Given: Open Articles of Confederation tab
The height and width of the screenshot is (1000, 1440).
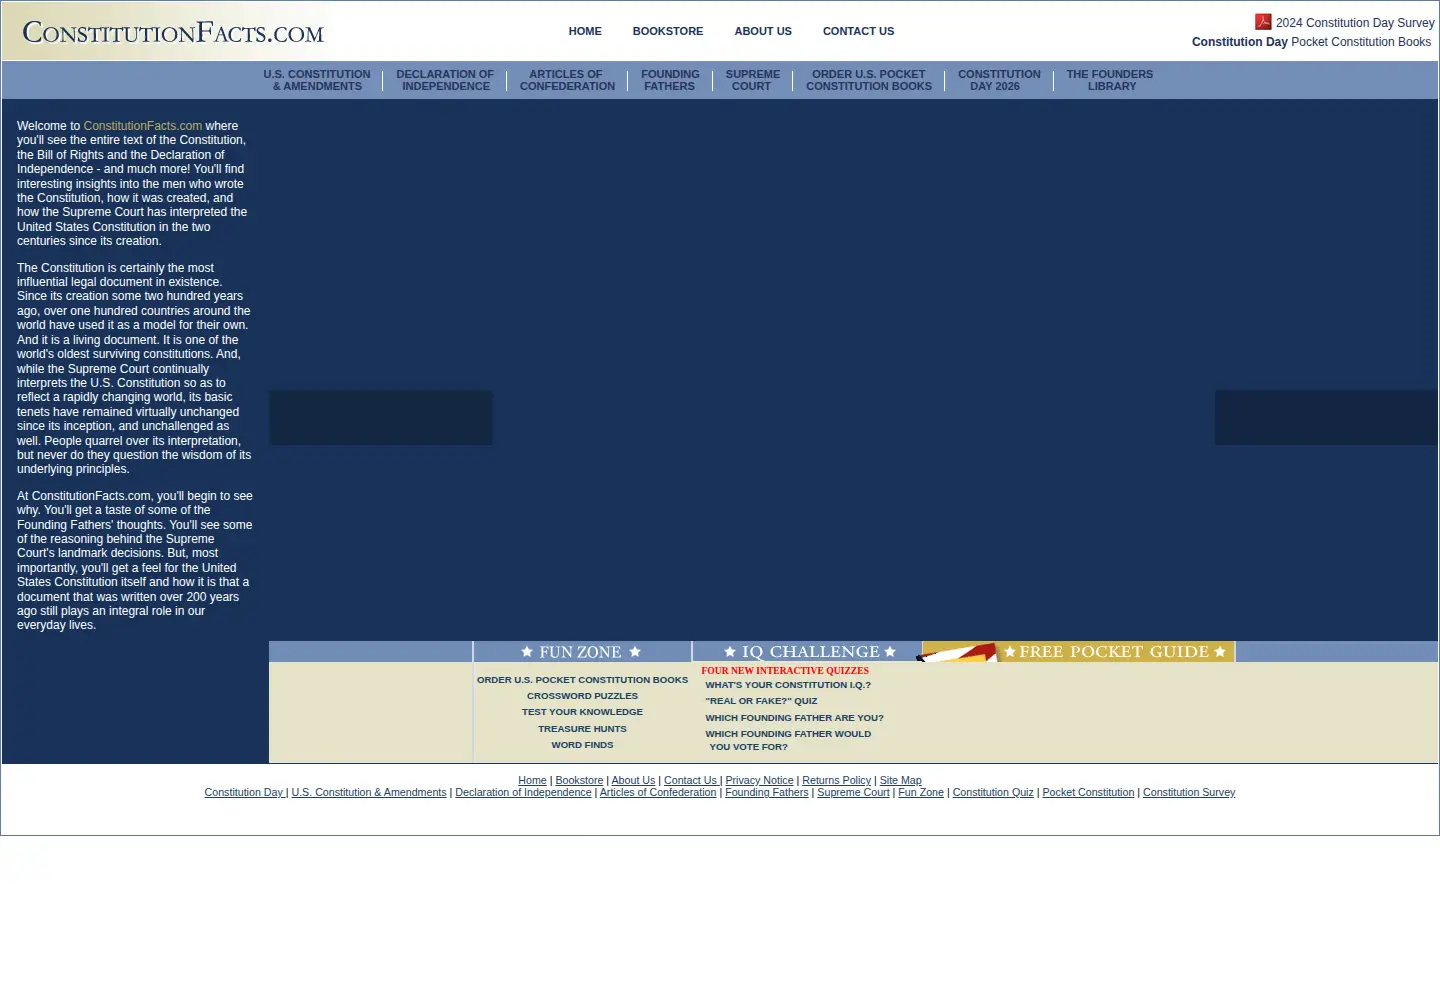Looking at the screenshot, I should [567, 80].
